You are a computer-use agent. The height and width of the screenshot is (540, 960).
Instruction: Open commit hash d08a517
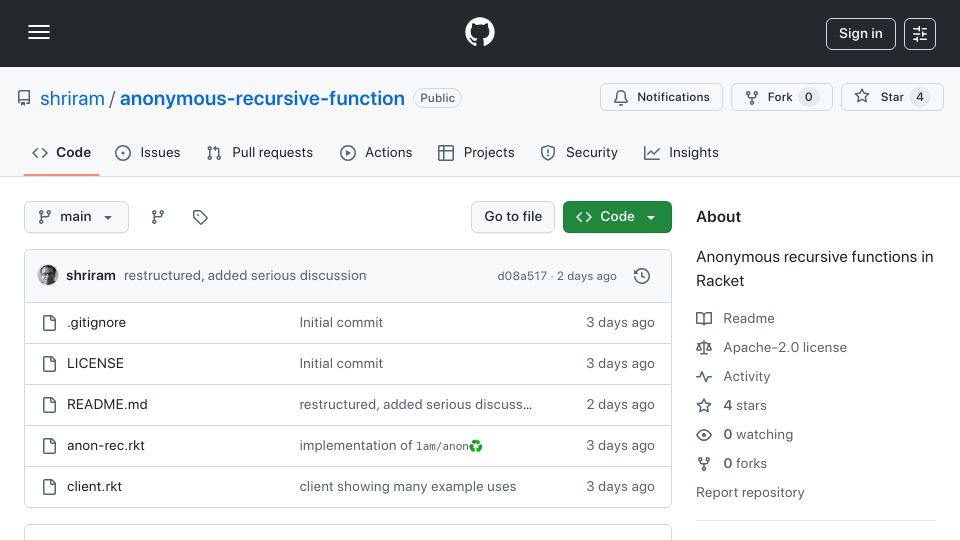(x=522, y=276)
